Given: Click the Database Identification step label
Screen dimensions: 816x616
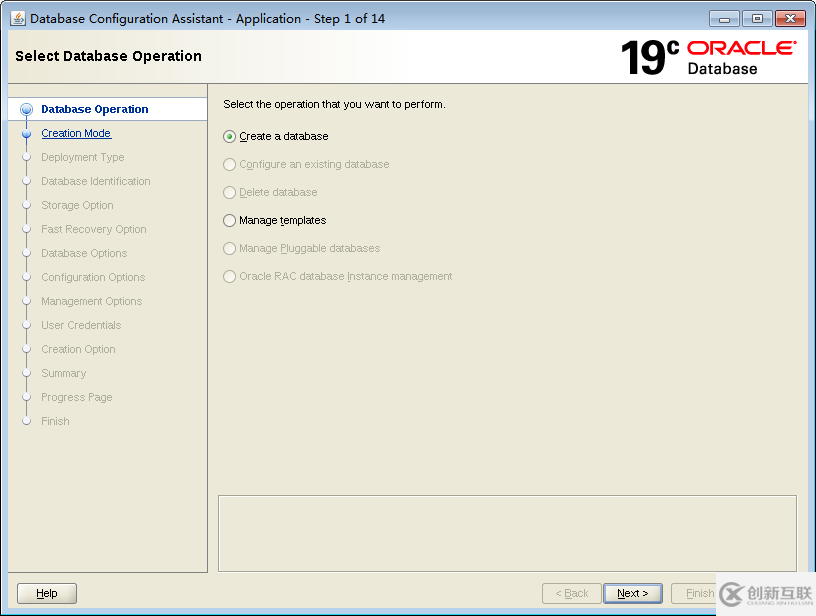Looking at the screenshot, I should coord(96,181).
